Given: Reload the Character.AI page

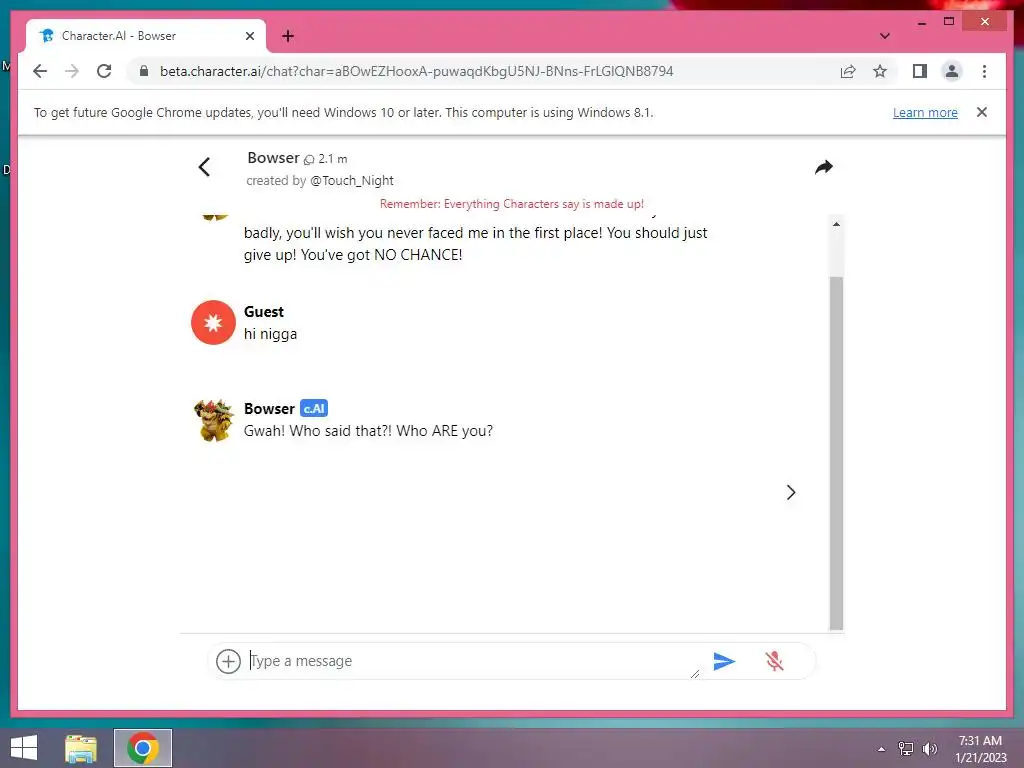Looking at the screenshot, I should (x=104, y=71).
